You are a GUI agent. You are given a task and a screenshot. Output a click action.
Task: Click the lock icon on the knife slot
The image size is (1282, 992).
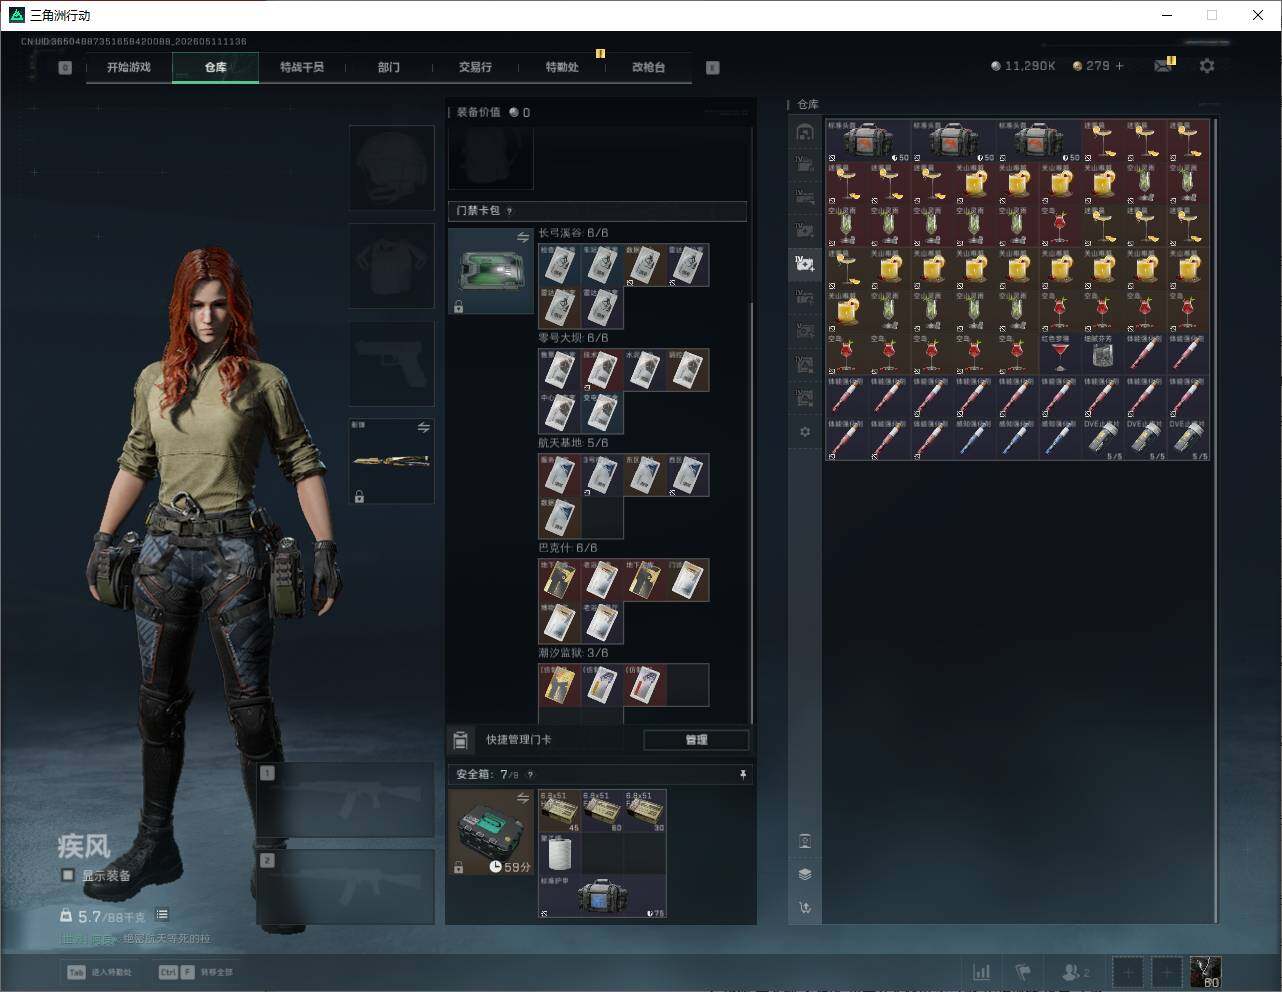click(359, 496)
